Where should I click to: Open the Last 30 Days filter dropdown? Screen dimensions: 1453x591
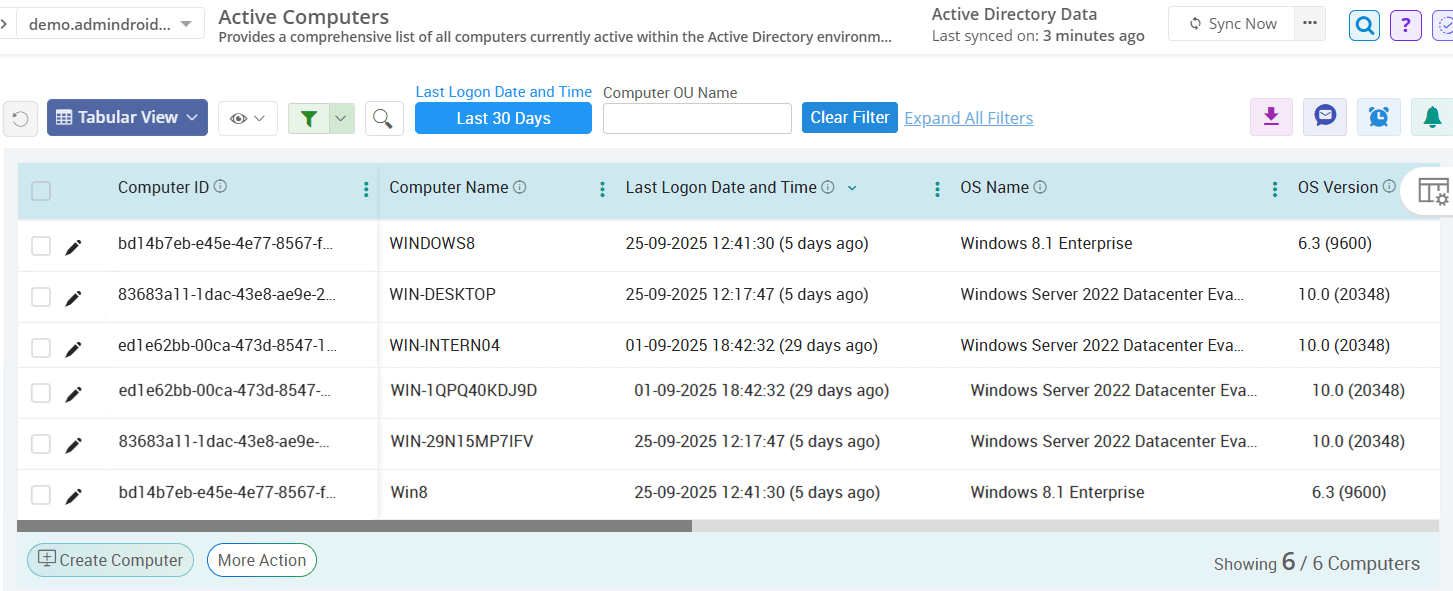pyautogui.click(x=503, y=117)
